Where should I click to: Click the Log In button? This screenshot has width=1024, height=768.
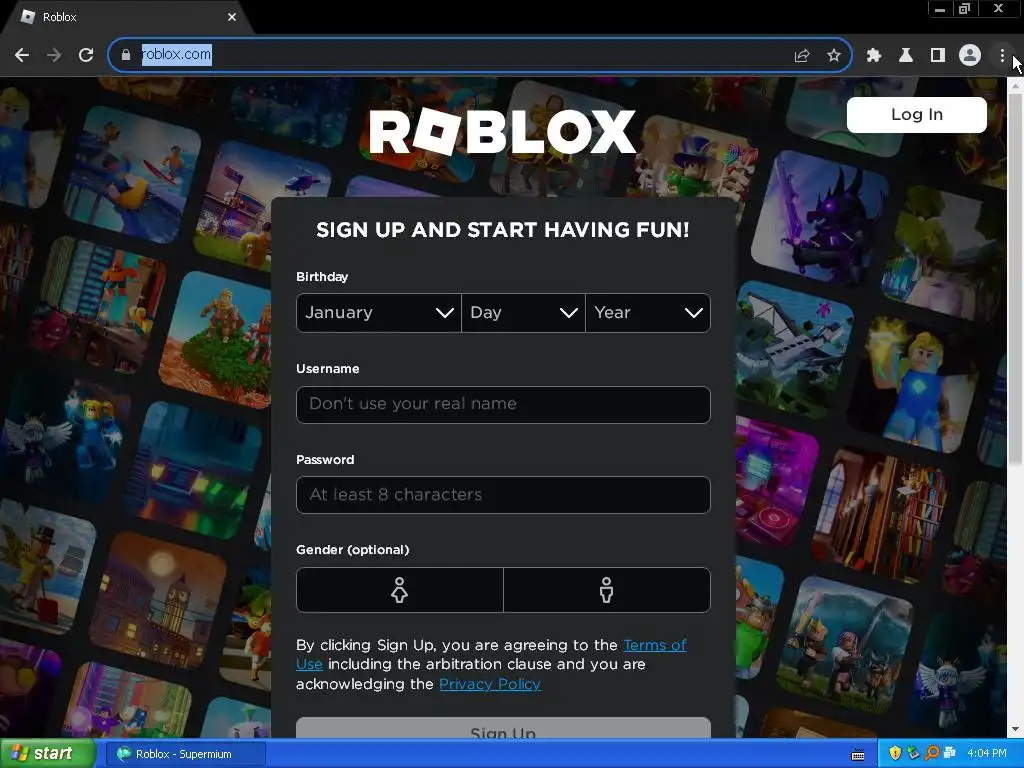click(x=916, y=115)
